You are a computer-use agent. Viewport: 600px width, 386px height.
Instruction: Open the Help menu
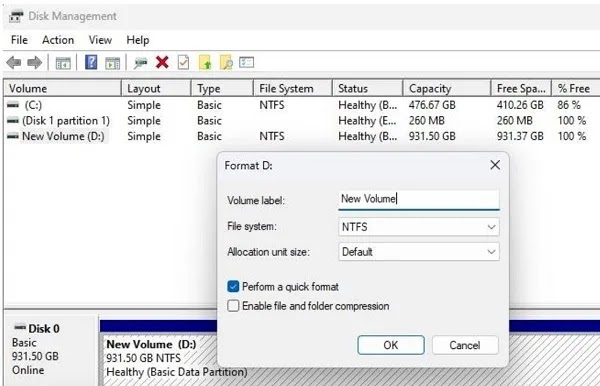click(x=138, y=40)
